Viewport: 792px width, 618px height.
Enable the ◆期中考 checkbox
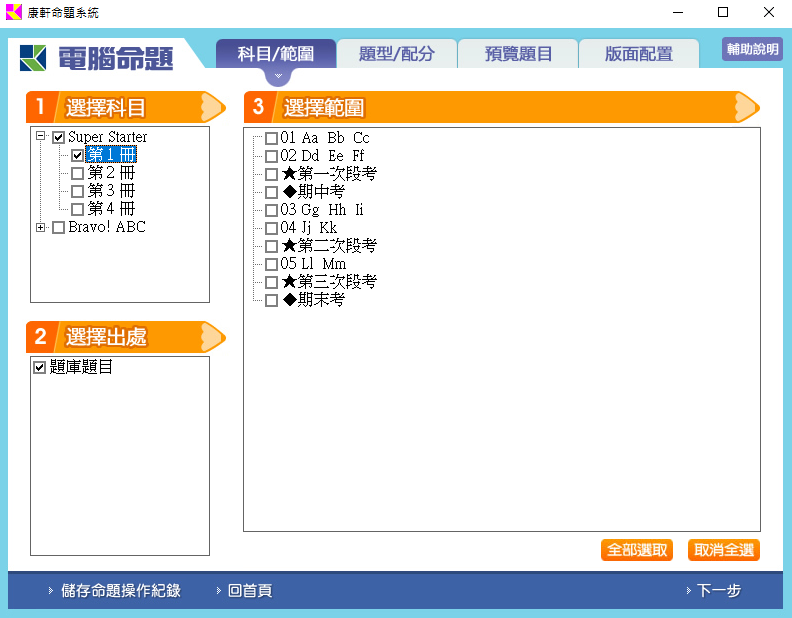pos(271,192)
